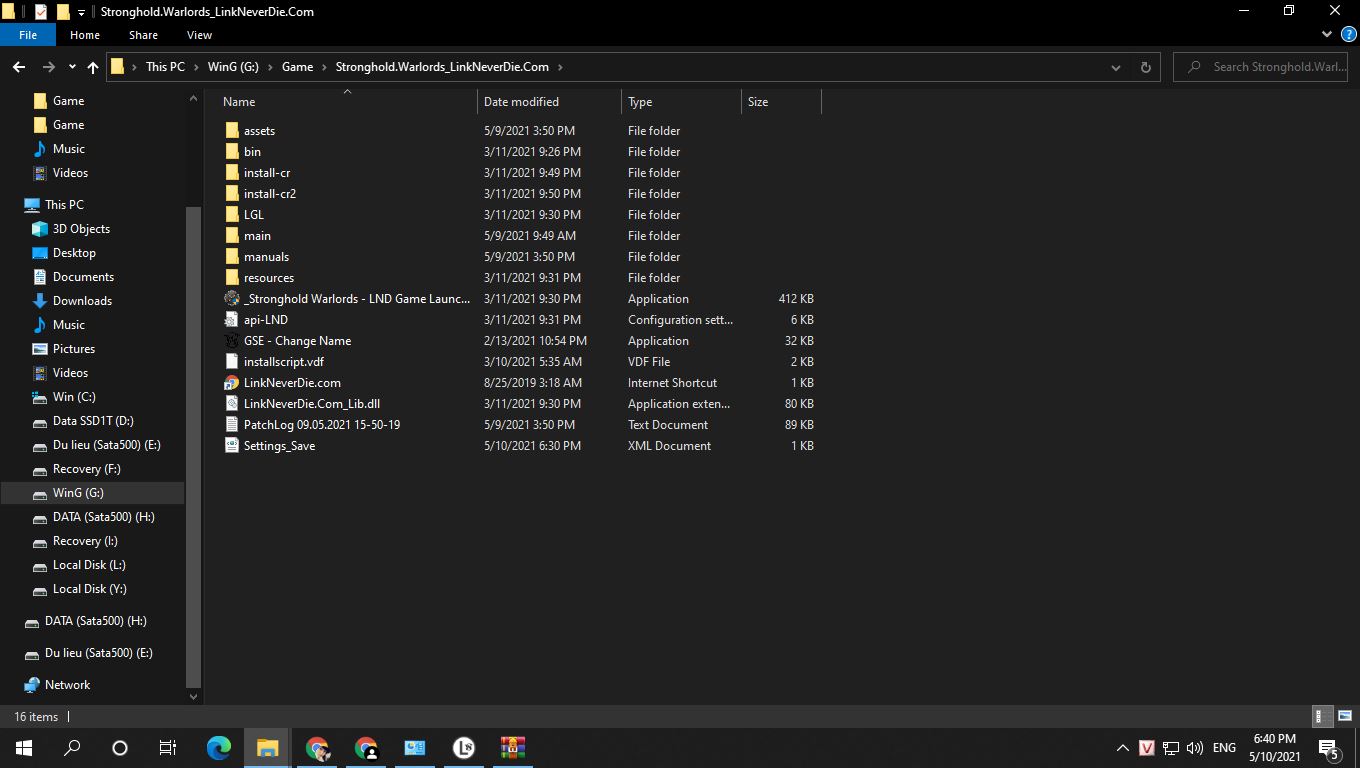Open WinRAR from the taskbar

512,747
